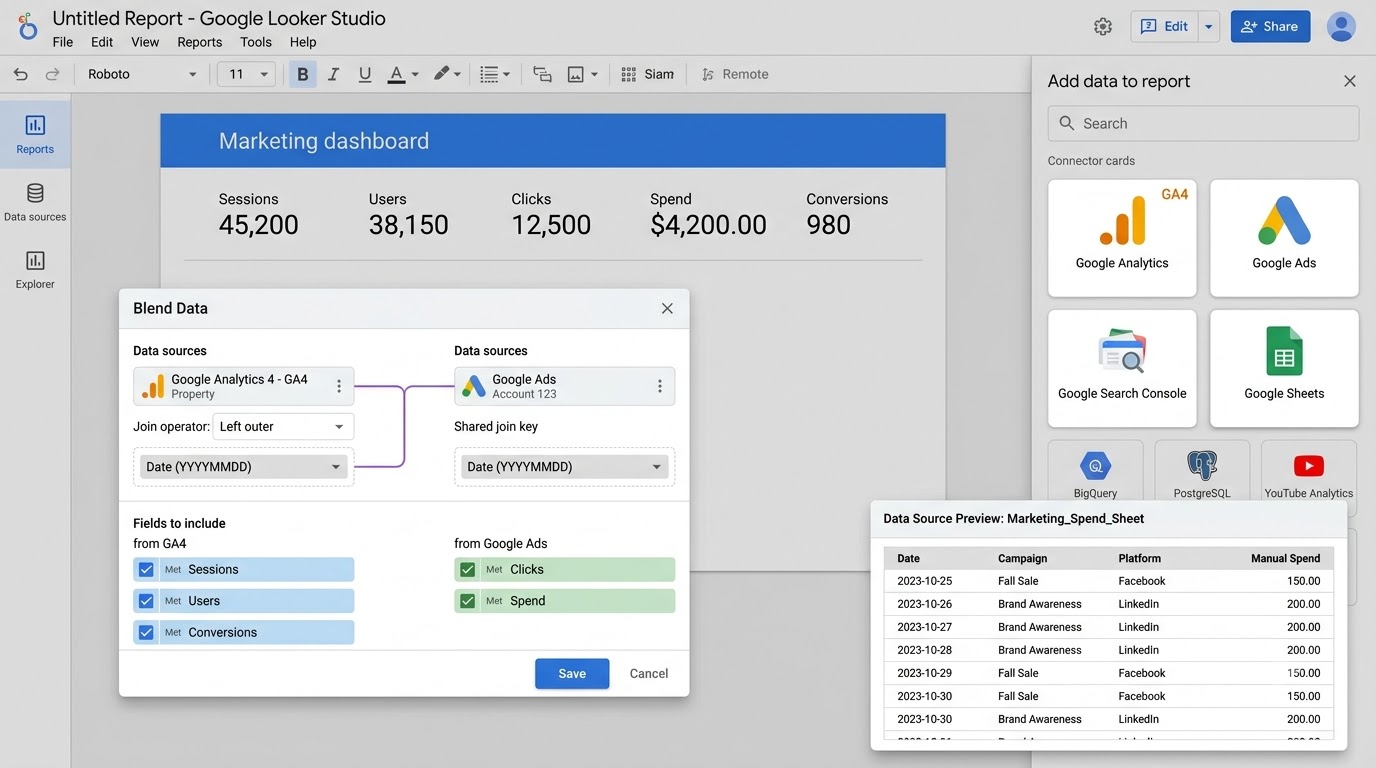This screenshot has width=1376, height=768.
Task: Select the PostgreSQL connector
Action: click(1202, 473)
